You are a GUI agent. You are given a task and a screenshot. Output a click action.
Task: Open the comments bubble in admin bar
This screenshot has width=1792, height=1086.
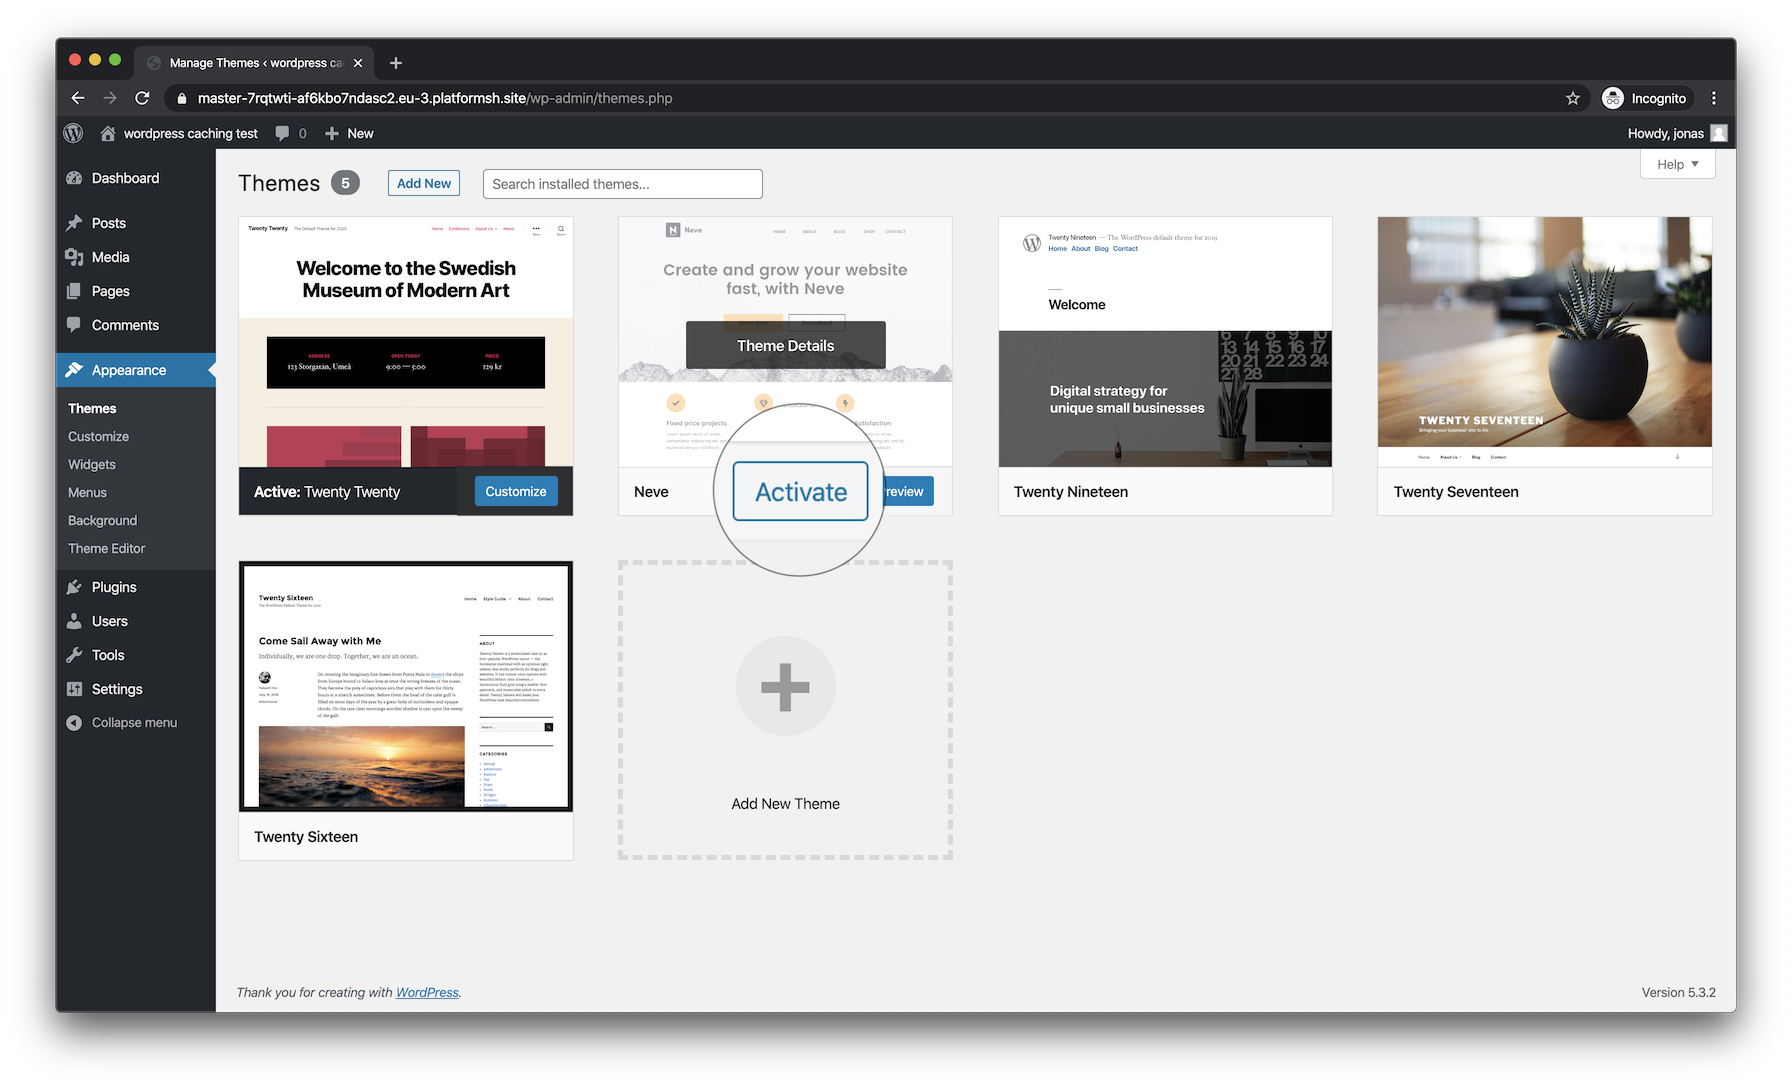point(290,133)
